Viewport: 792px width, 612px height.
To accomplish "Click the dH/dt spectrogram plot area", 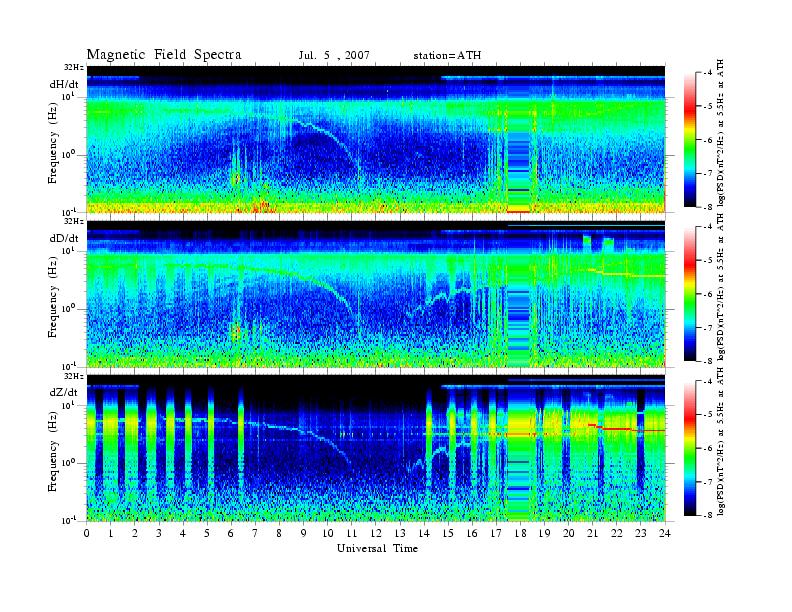I will click(x=376, y=139).
